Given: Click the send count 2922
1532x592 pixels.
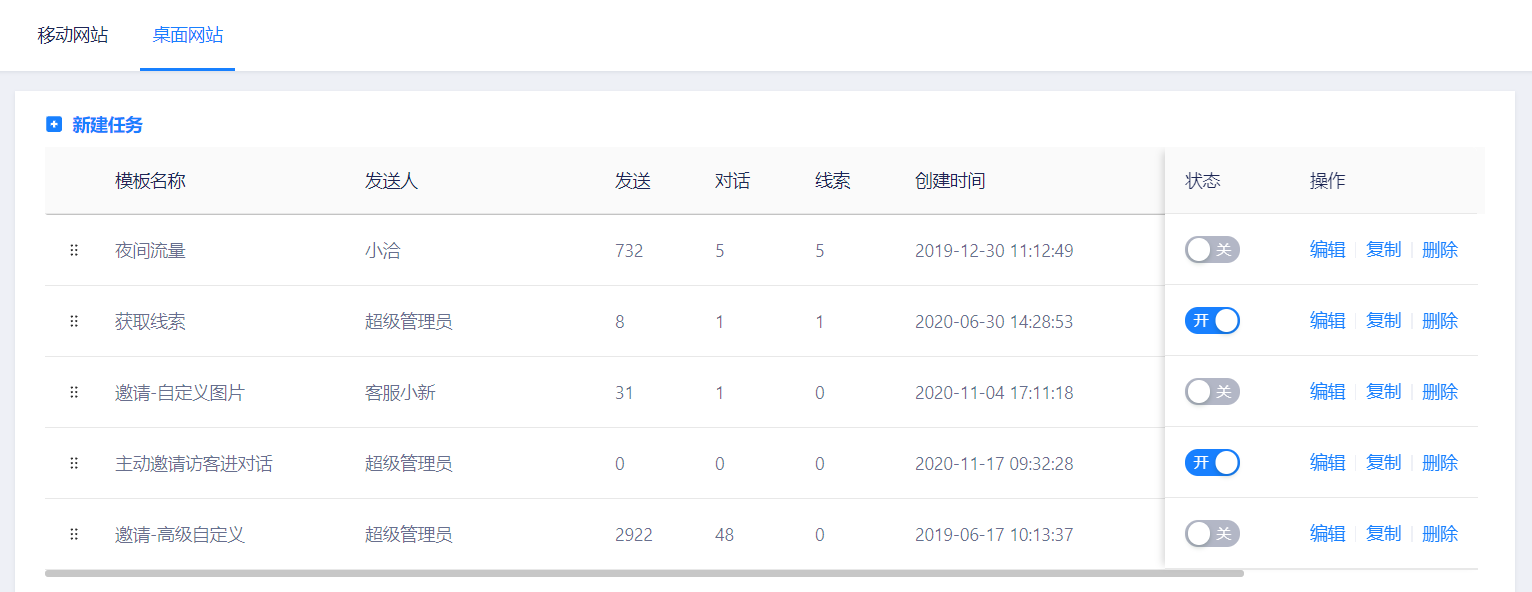Looking at the screenshot, I should pyautogui.click(x=634, y=535).
